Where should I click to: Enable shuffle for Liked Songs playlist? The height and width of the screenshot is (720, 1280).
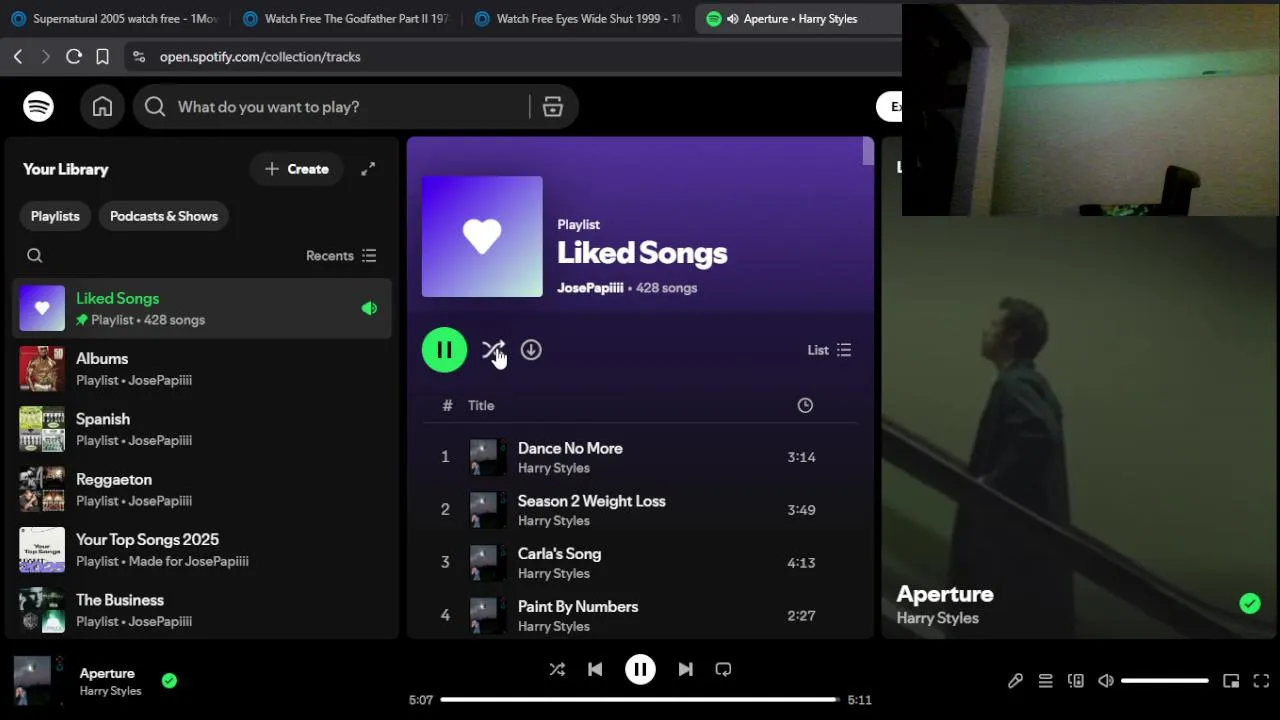point(492,350)
